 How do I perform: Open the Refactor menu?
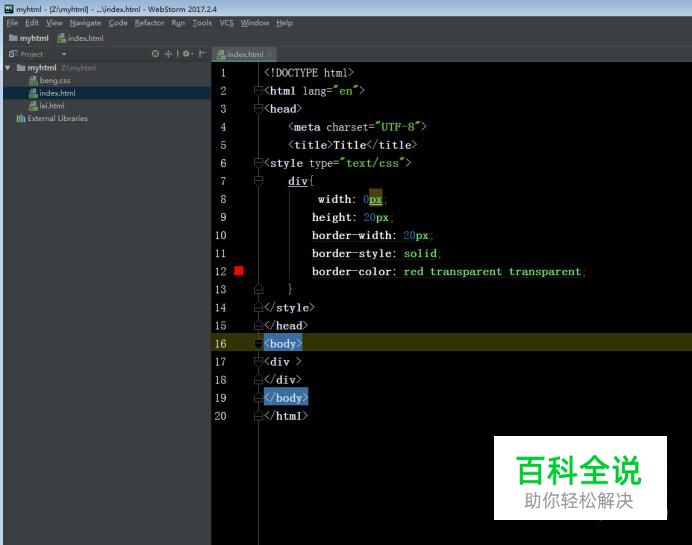[149, 23]
